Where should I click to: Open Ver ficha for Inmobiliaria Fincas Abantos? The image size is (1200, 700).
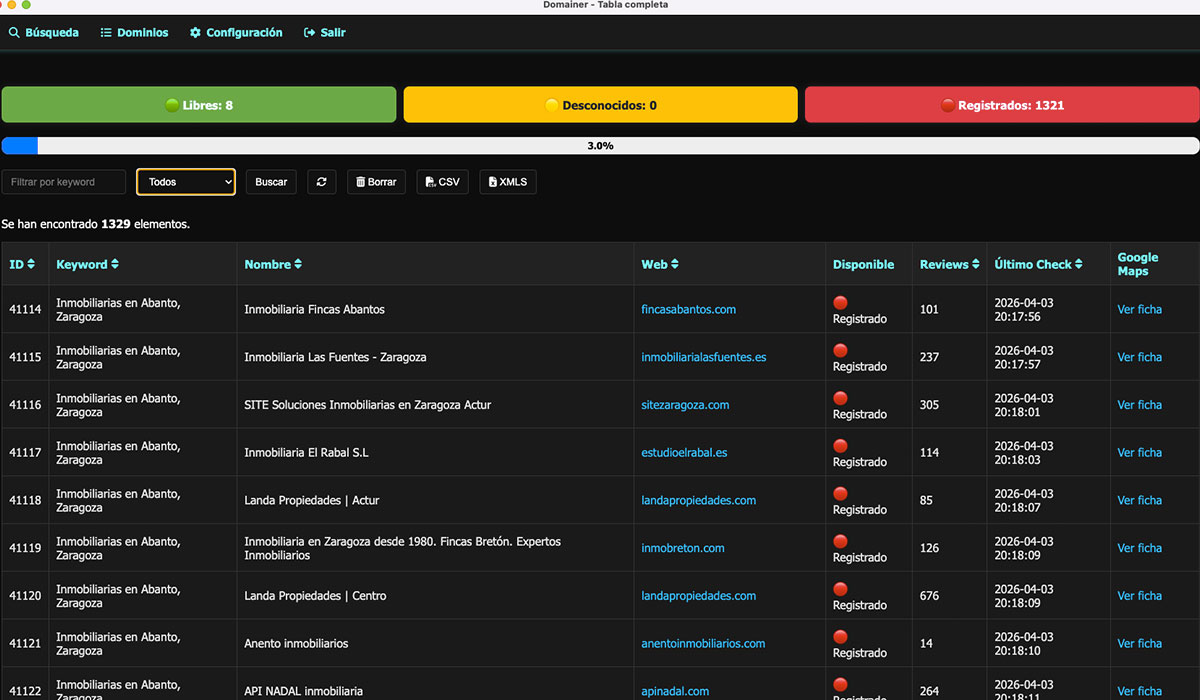(1139, 309)
